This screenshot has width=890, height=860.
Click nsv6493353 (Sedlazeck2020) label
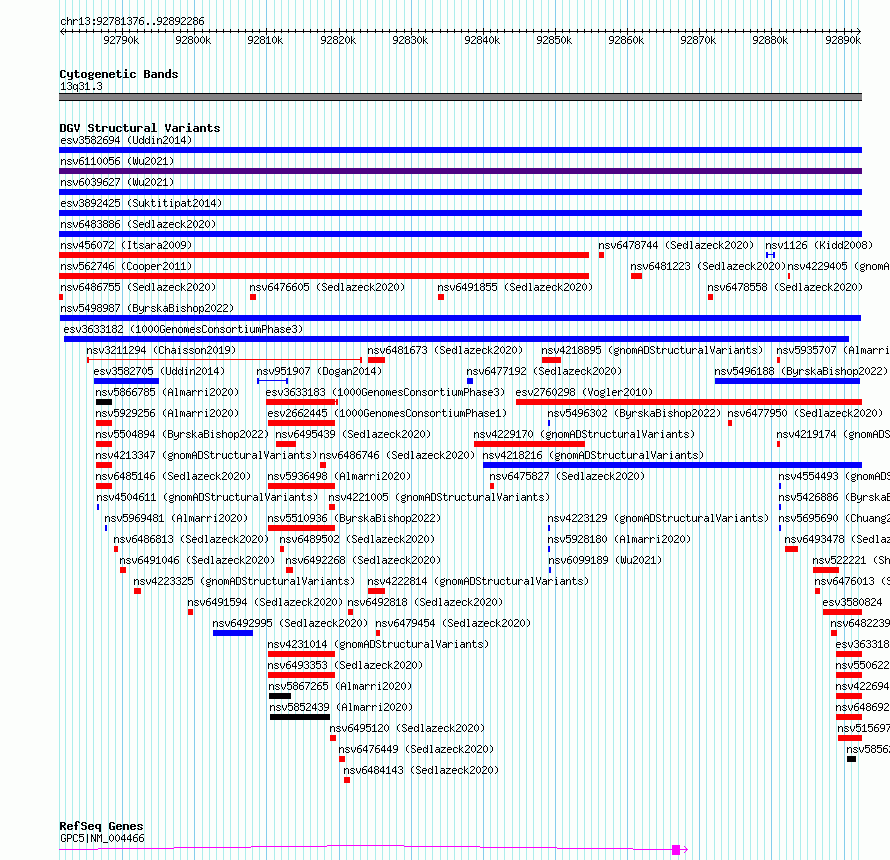tap(345, 665)
